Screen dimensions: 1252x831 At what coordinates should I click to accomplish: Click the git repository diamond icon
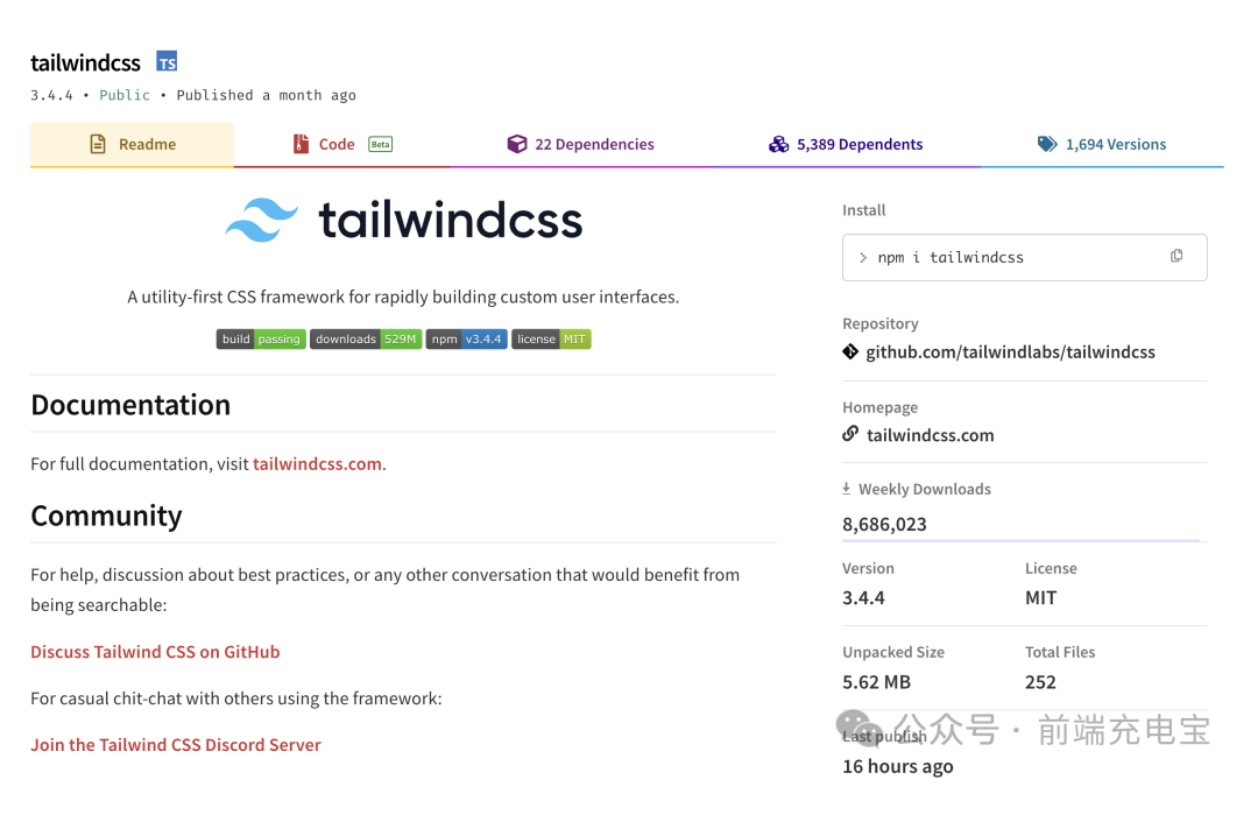tap(850, 351)
